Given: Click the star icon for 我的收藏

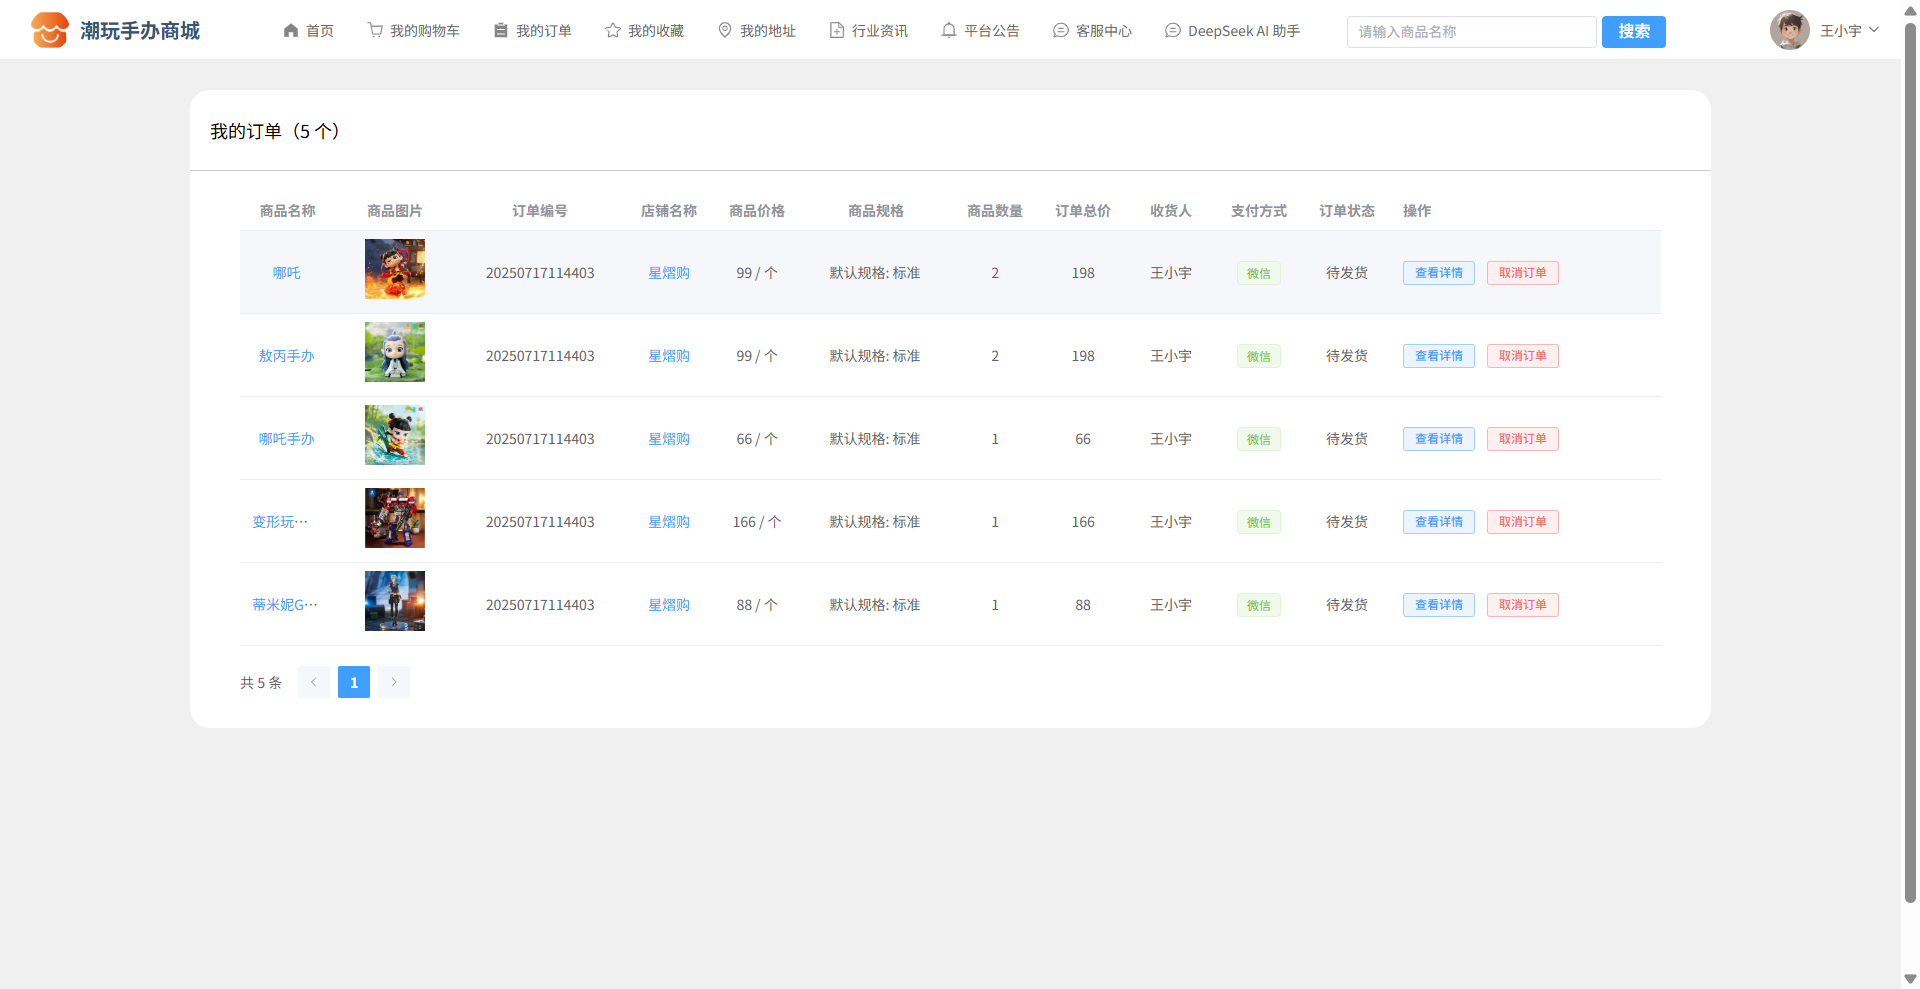Looking at the screenshot, I should point(613,30).
